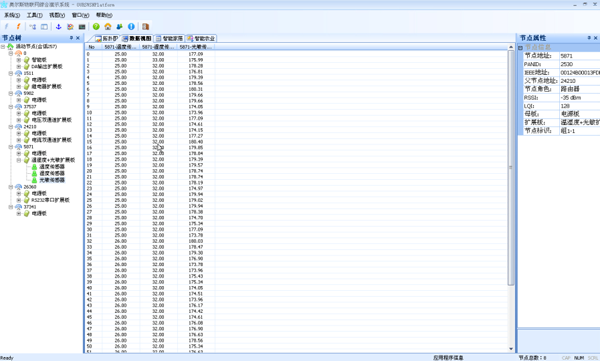
Task: Open the green question mark help icon
Action: [x=96, y=26]
